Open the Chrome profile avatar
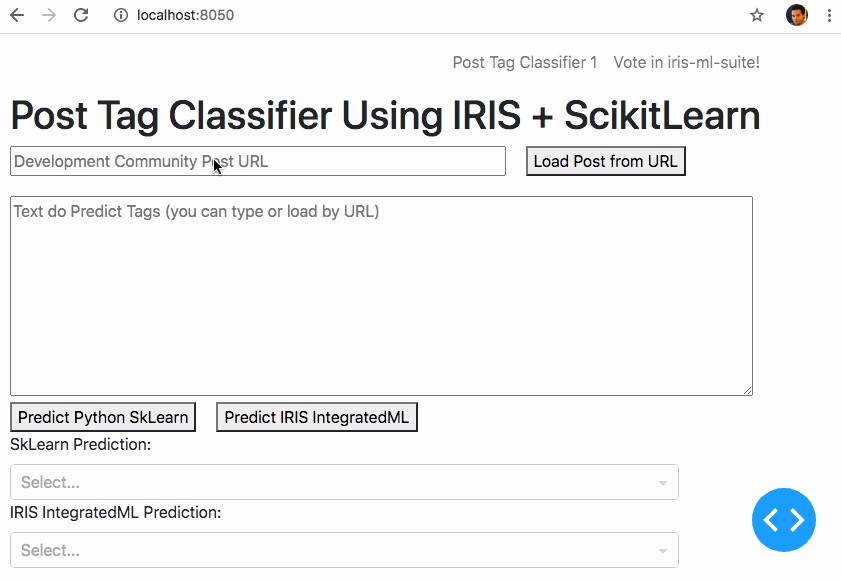The image size is (841, 582). click(796, 15)
